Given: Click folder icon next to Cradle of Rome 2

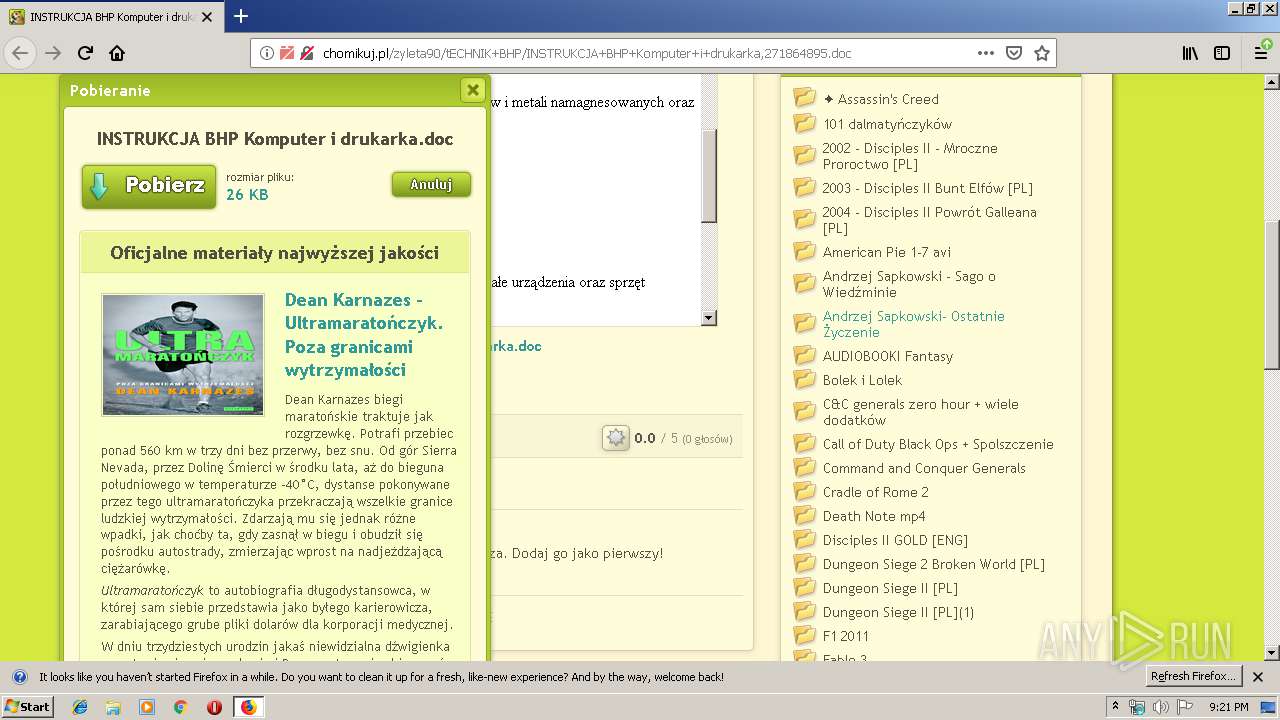Looking at the screenshot, I should pos(804,491).
